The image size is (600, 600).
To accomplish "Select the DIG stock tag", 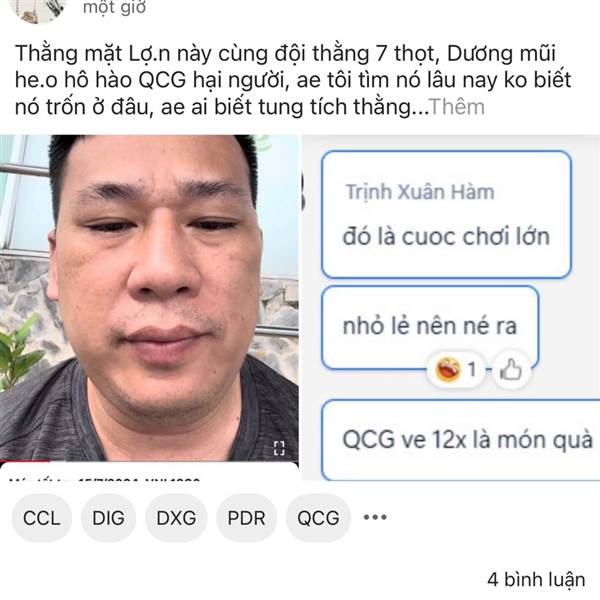I will (108, 518).
